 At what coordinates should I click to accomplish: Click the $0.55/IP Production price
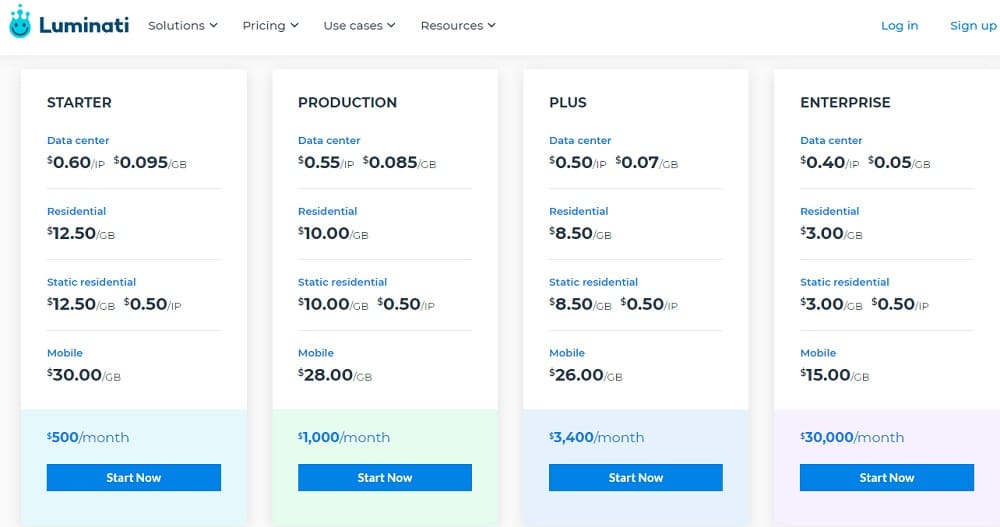pos(326,163)
